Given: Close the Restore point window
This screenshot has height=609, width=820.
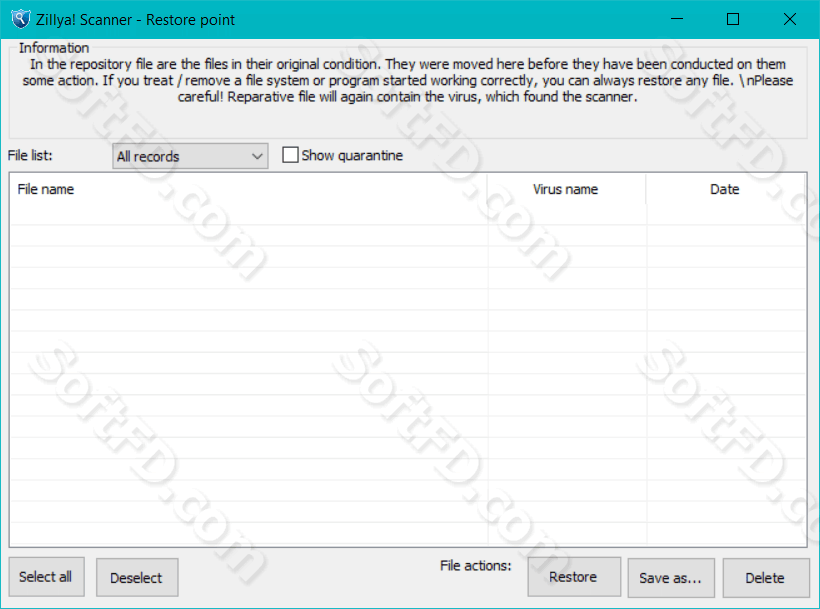Looking at the screenshot, I should pos(790,19).
